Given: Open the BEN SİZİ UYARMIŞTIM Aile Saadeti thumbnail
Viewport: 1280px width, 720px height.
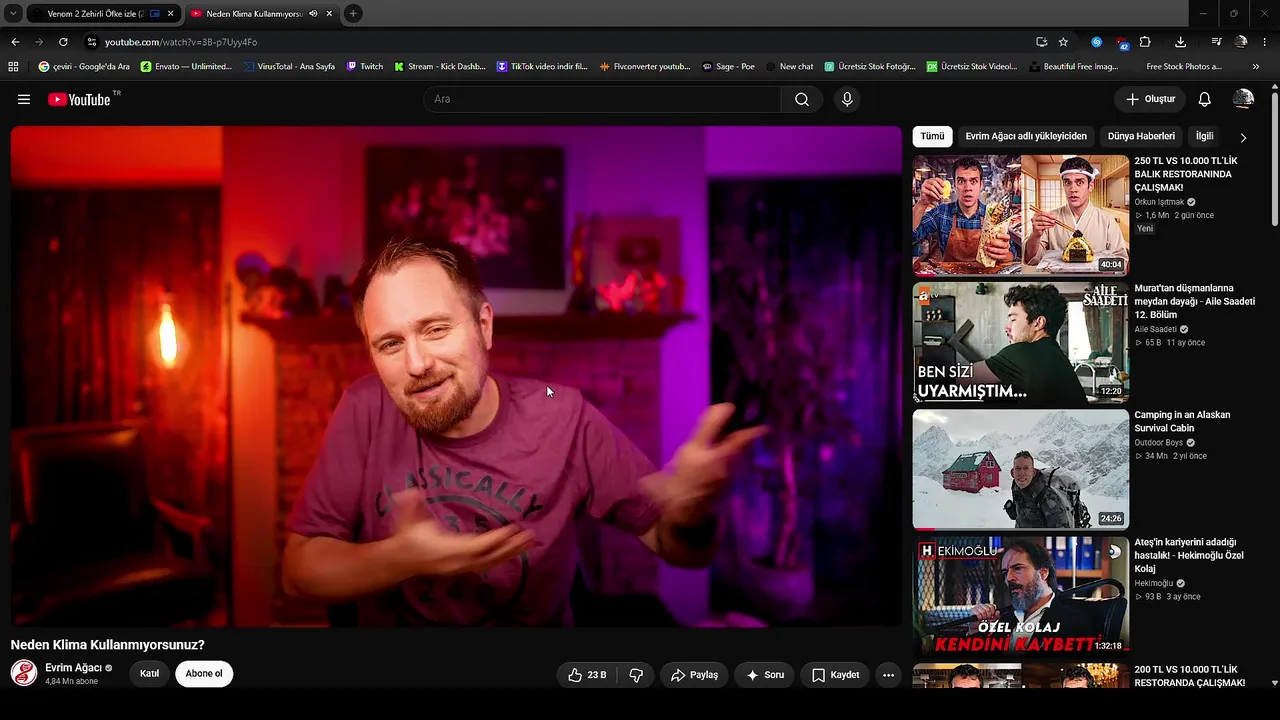Looking at the screenshot, I should pyautogui.click(x=1021, y=343).
